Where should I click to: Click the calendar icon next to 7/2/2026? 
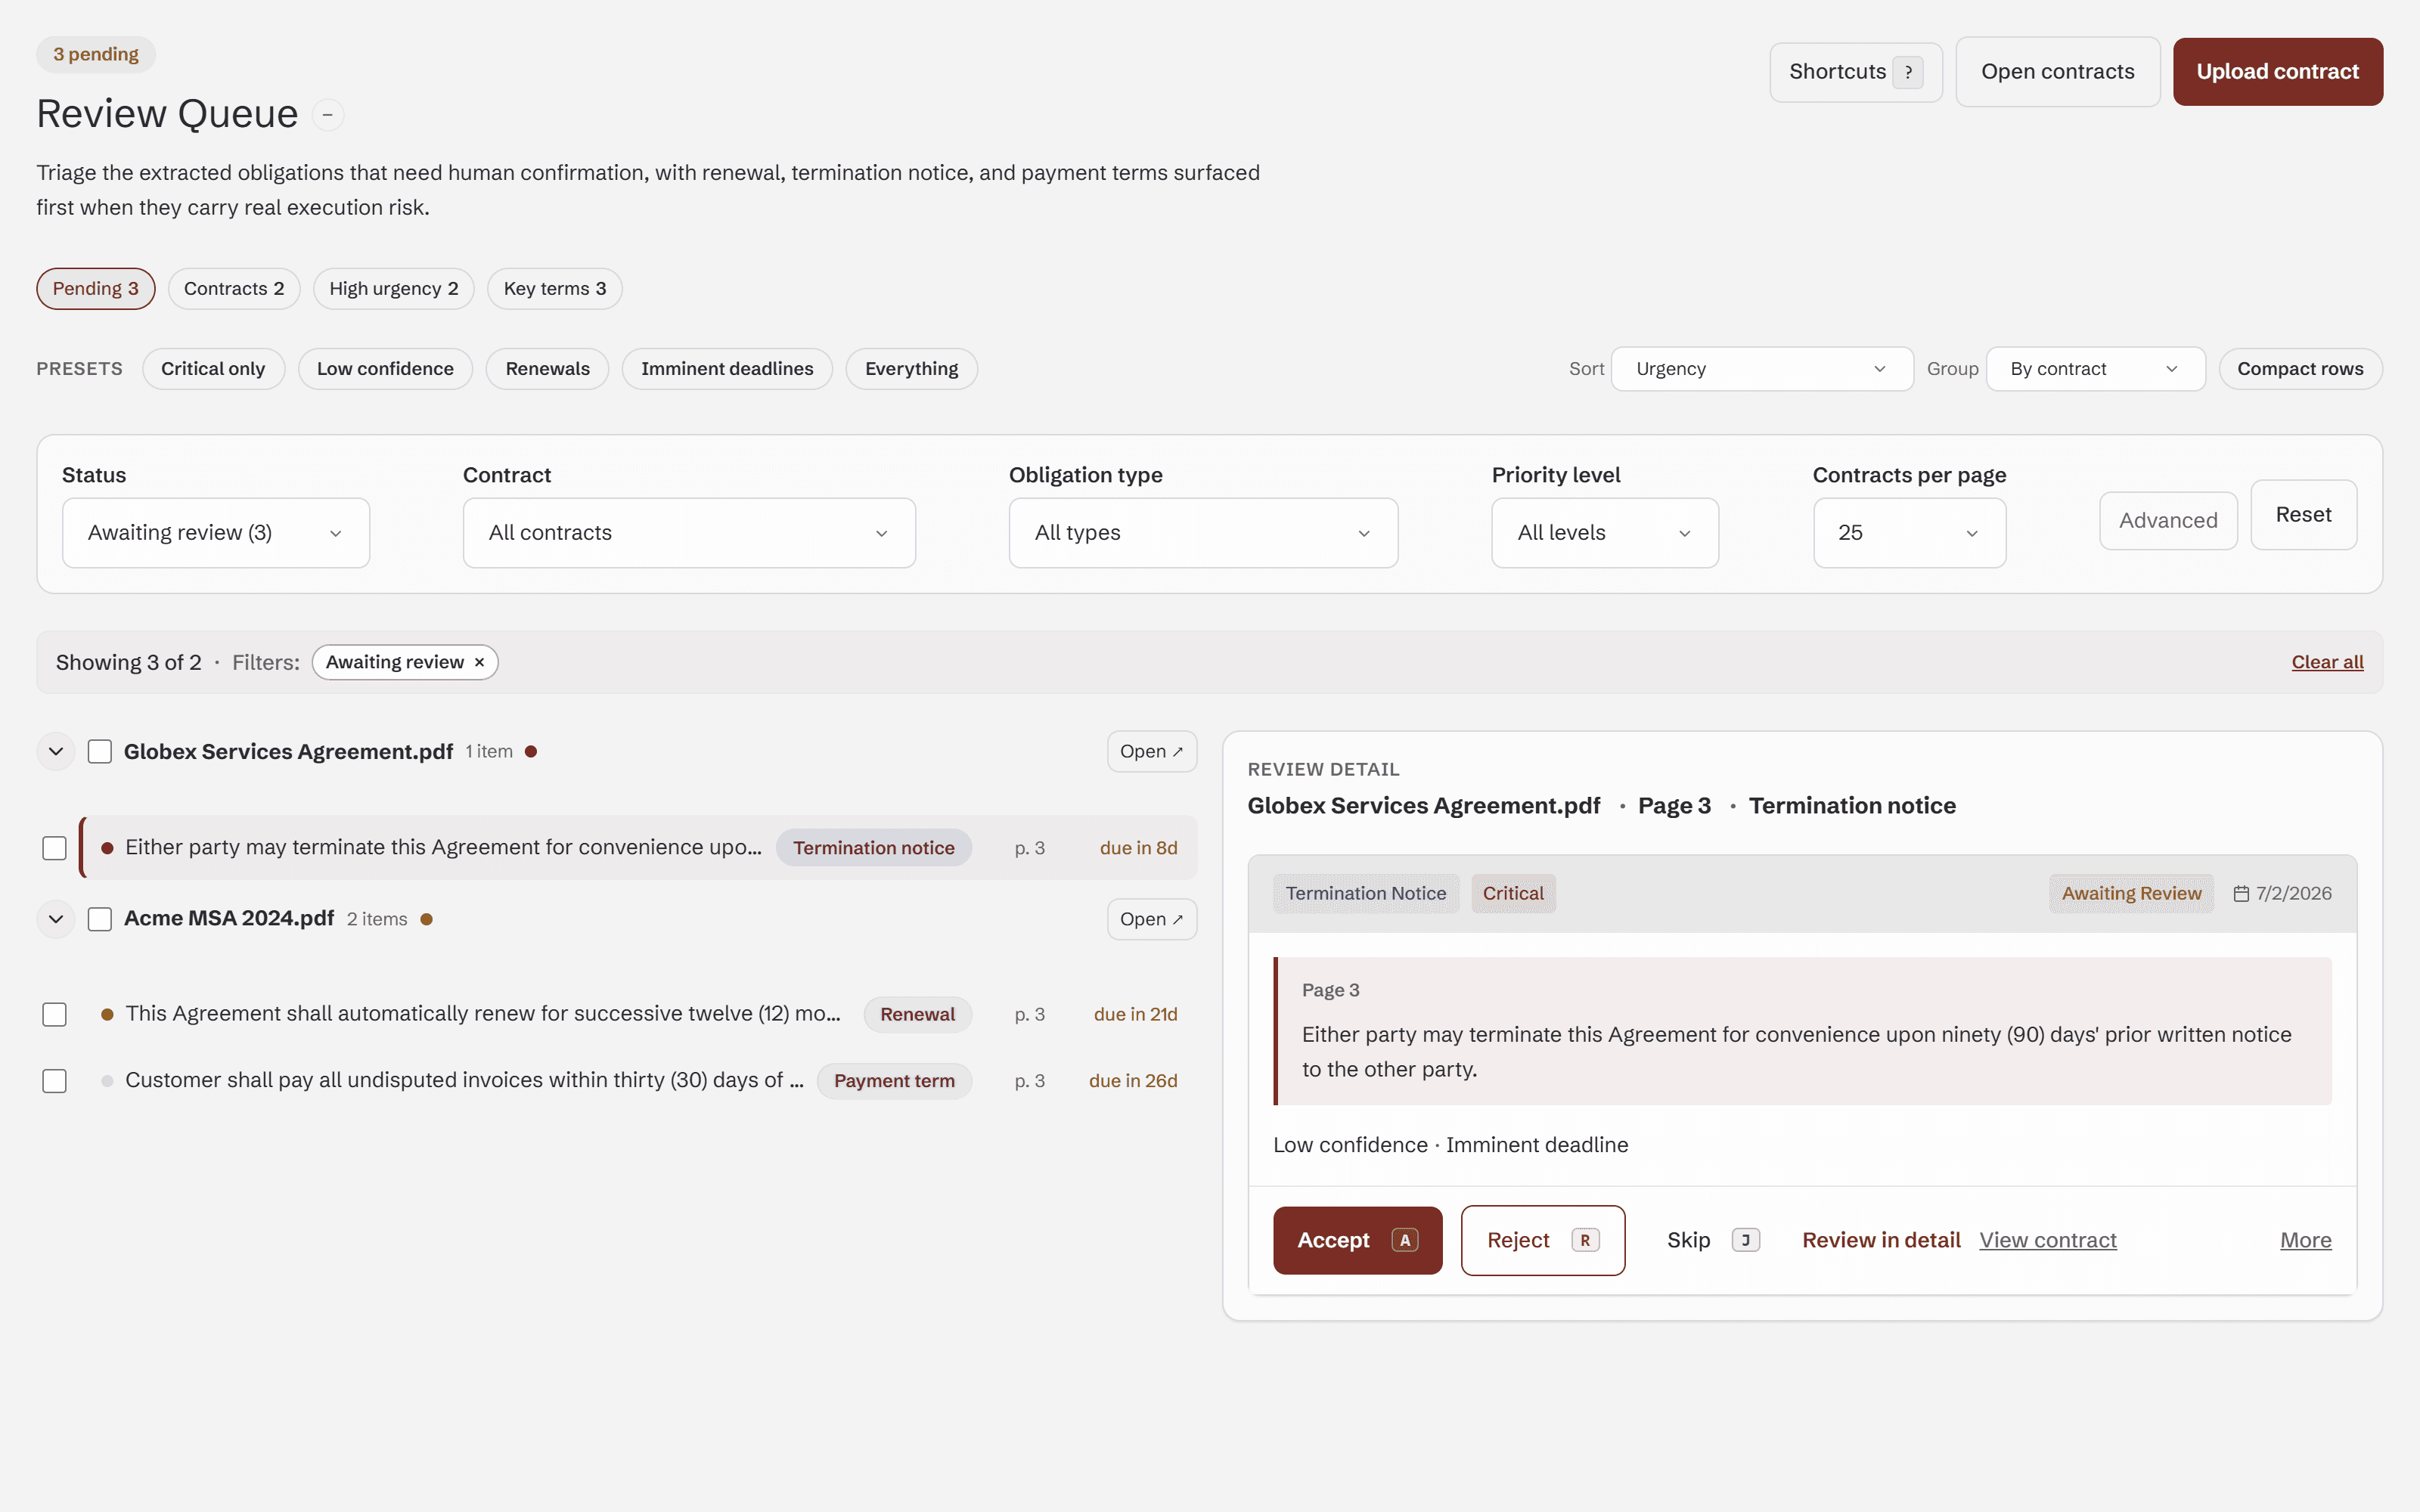2241,893
